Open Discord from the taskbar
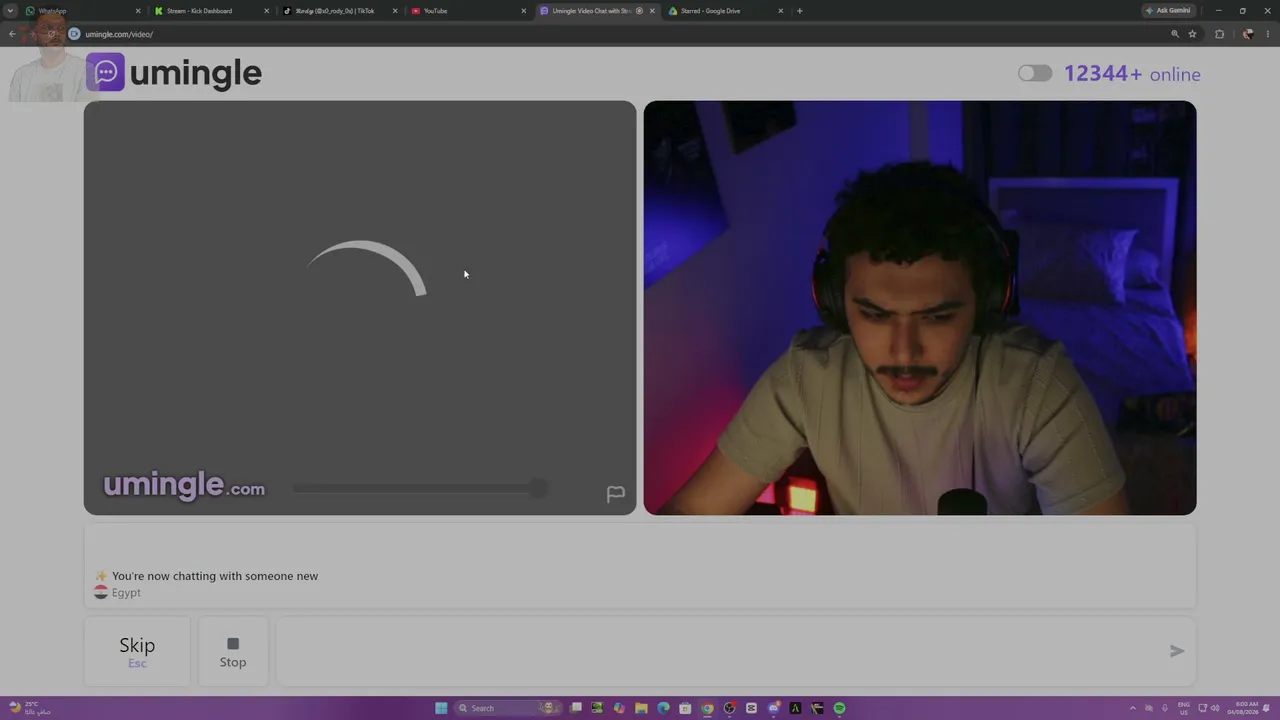The image size is (1280, 720). pos(773,708)
